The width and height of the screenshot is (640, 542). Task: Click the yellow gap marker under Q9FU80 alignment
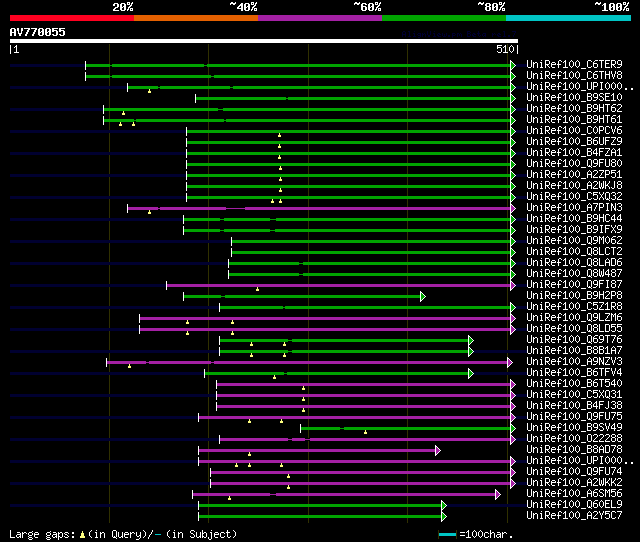coord(280,168)
